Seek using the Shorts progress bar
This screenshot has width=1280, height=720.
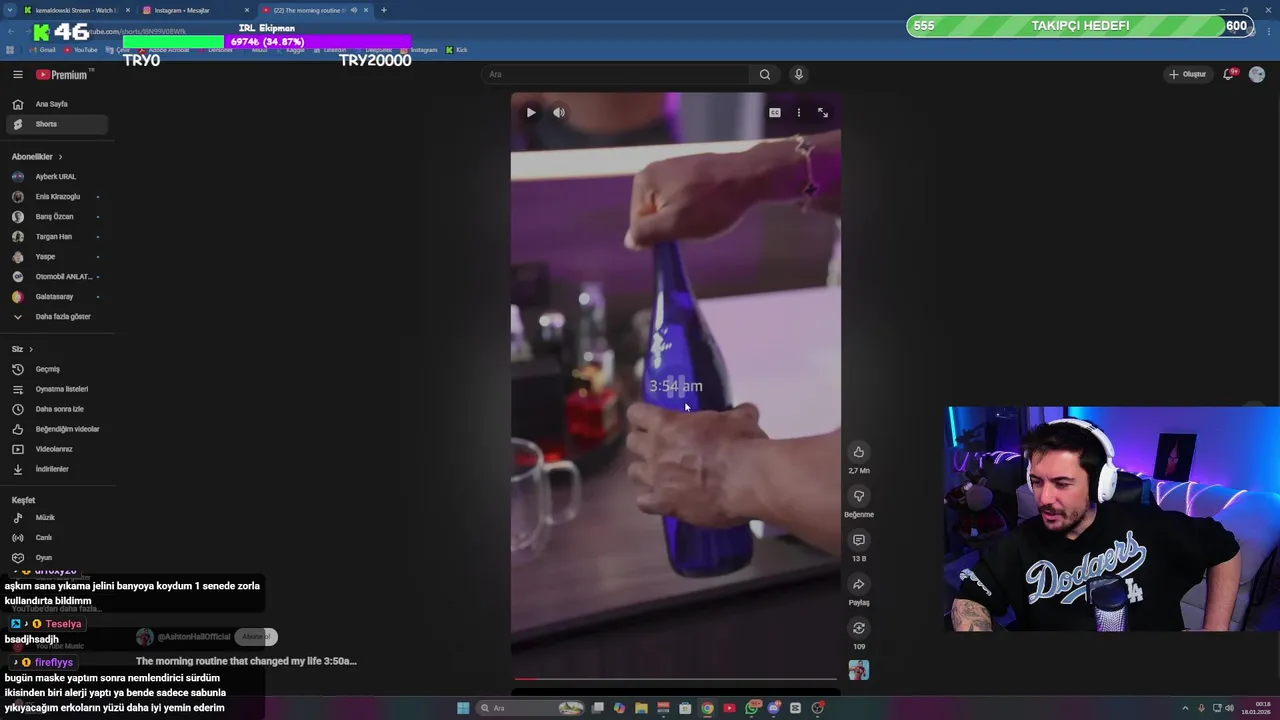pyautogui.click(x=676, y=679)
